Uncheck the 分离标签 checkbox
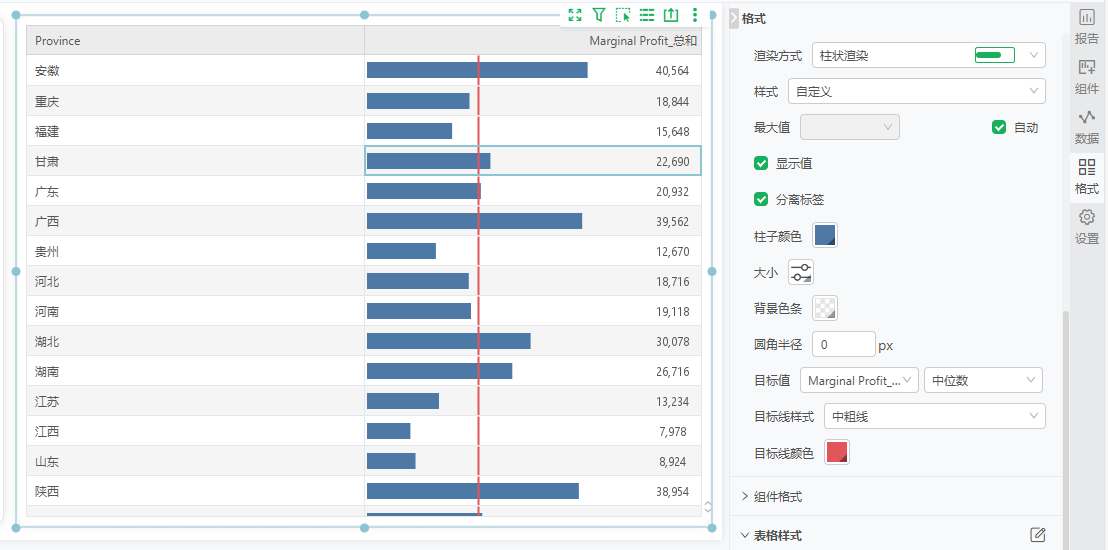Viewport: 1108px width, 550px height. [761, 199]
